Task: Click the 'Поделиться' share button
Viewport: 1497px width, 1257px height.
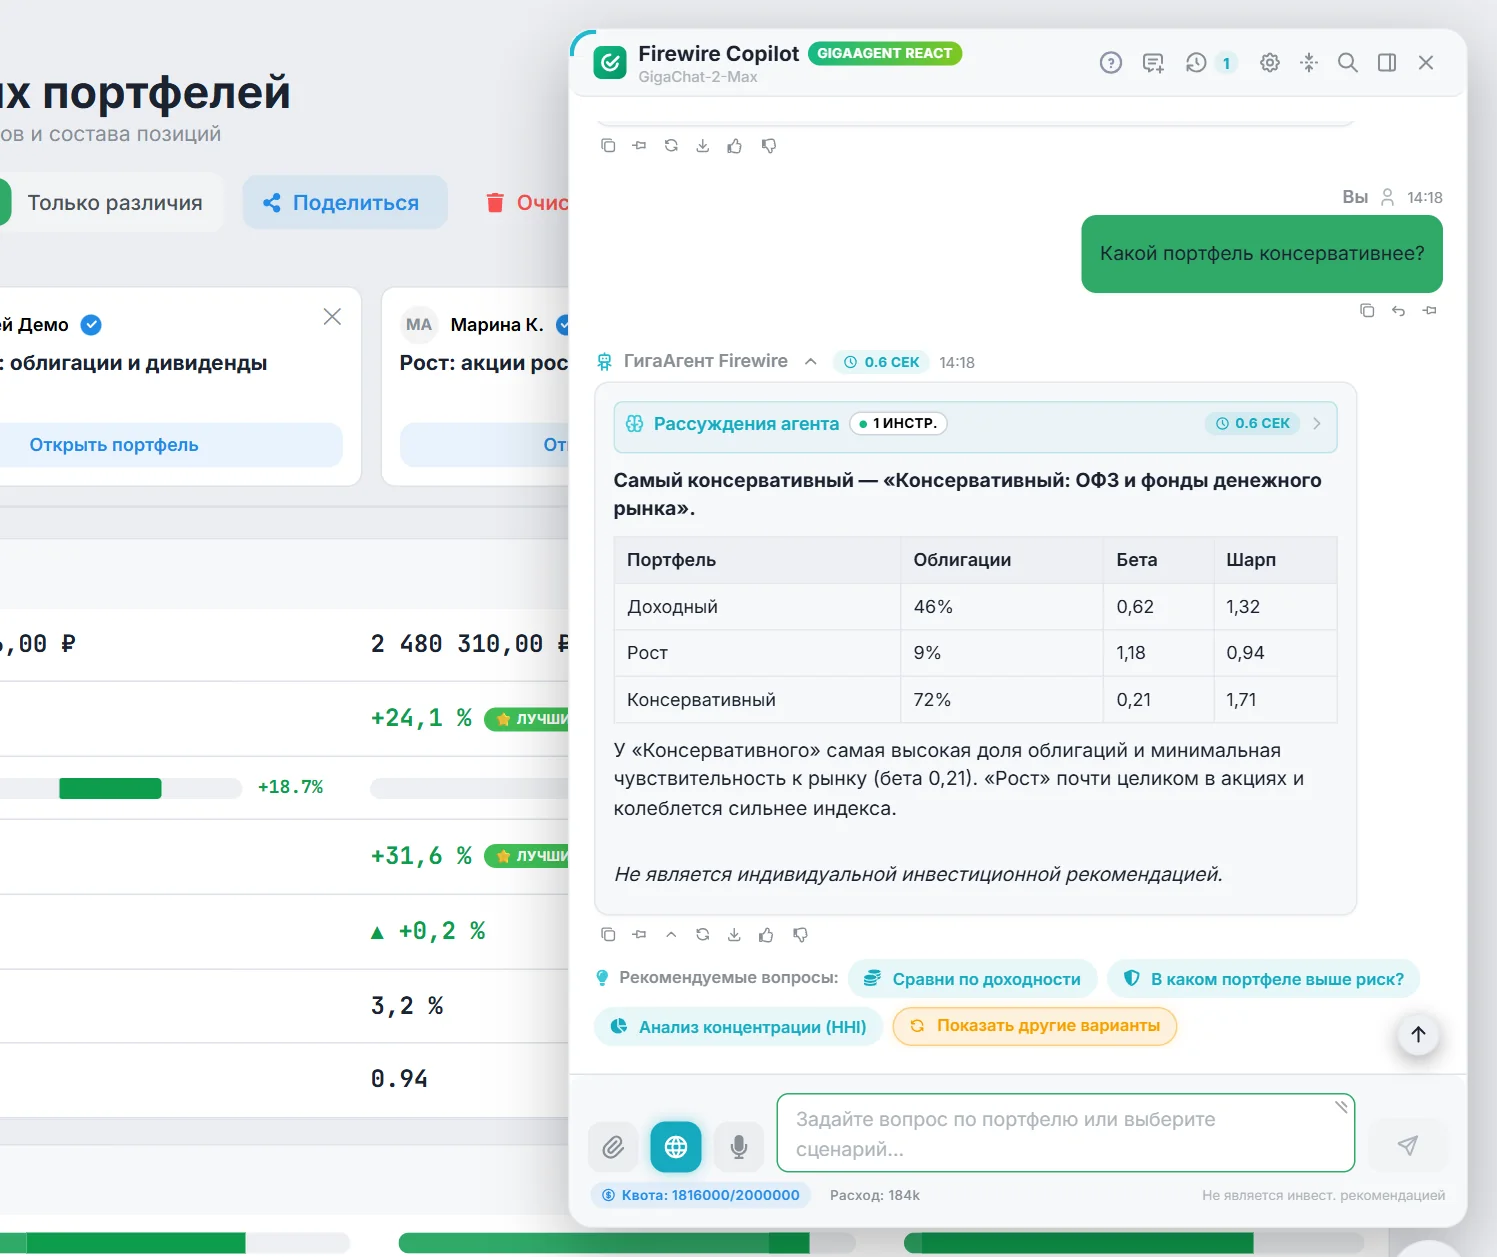Action: (x=345, y=203)
